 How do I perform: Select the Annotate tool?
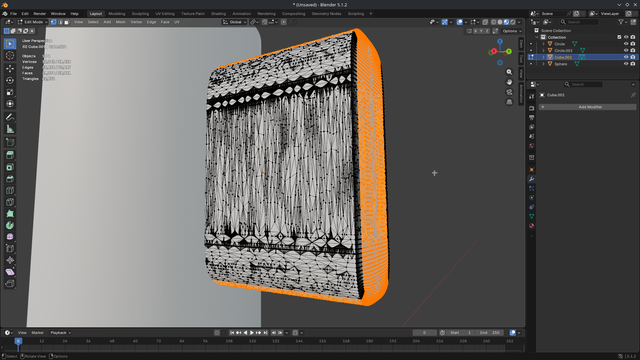click(10, 117)
